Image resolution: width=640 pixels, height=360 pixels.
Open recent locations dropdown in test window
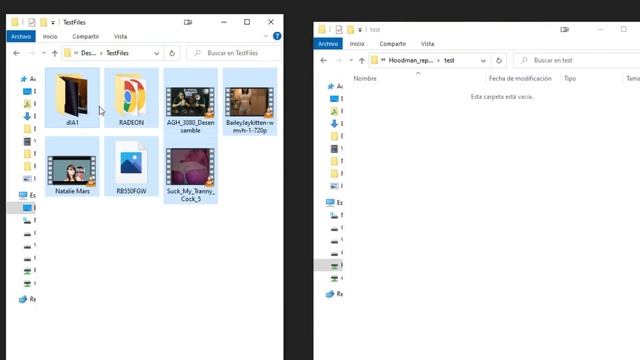pyautogui.click(x=351, y=60)
